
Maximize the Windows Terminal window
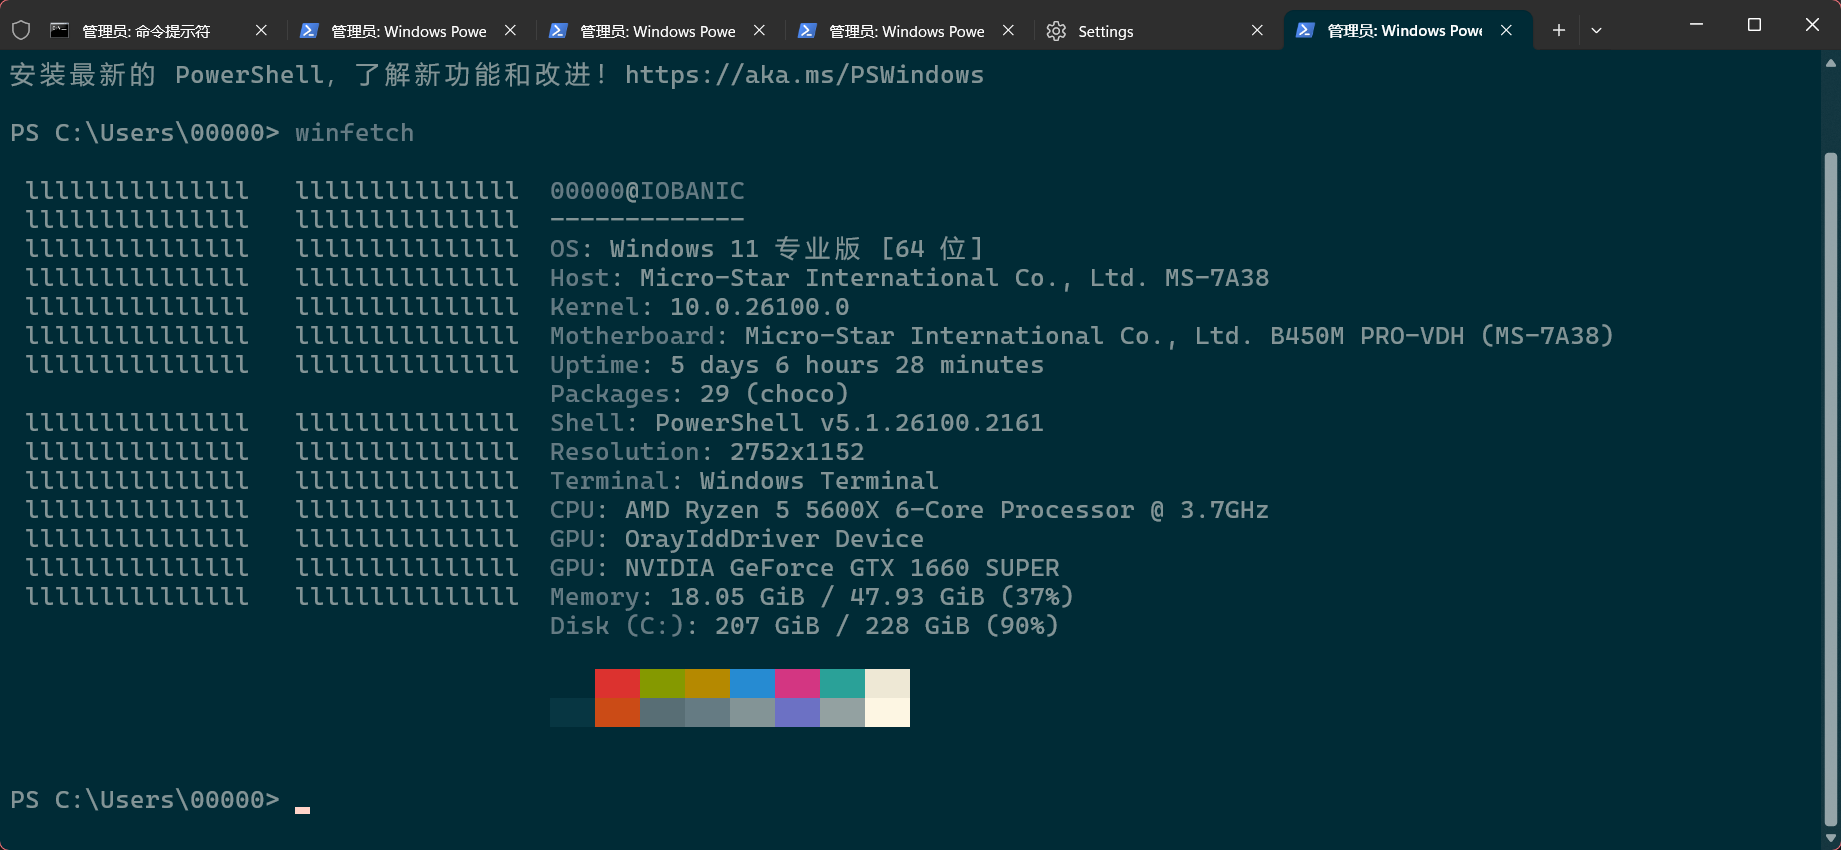pyautogui.click(x=1754, y=24)
